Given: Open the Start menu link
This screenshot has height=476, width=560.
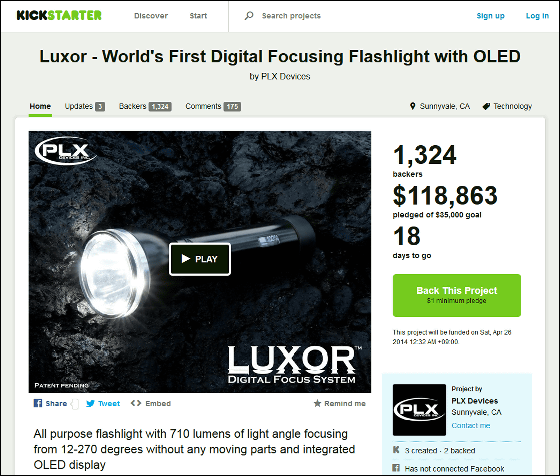Looking at the screenshot, I should (198, 16).
